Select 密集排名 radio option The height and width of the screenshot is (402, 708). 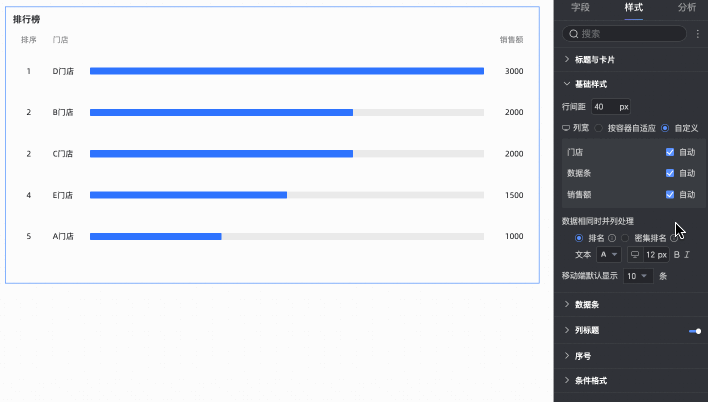click(x=625, y=238)
